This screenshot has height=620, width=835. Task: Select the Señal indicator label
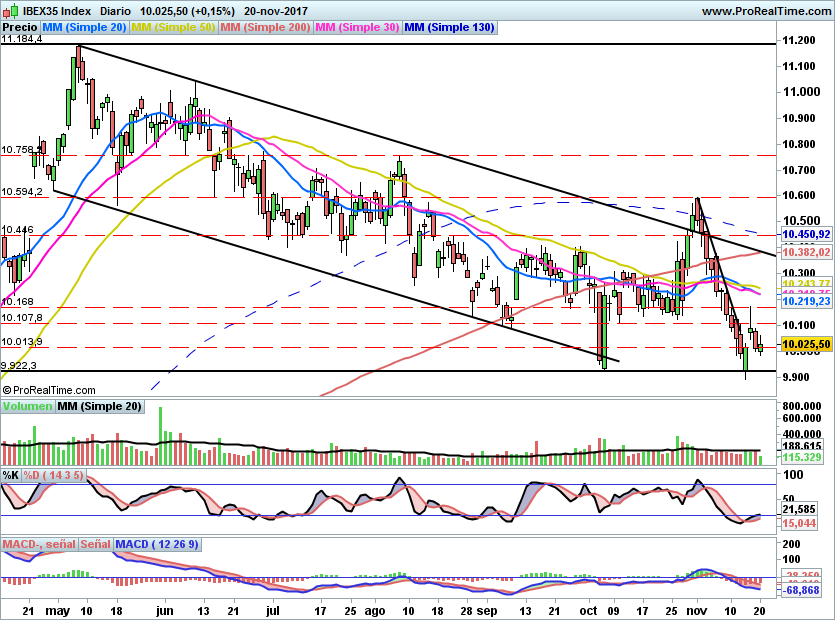[95, 544]
